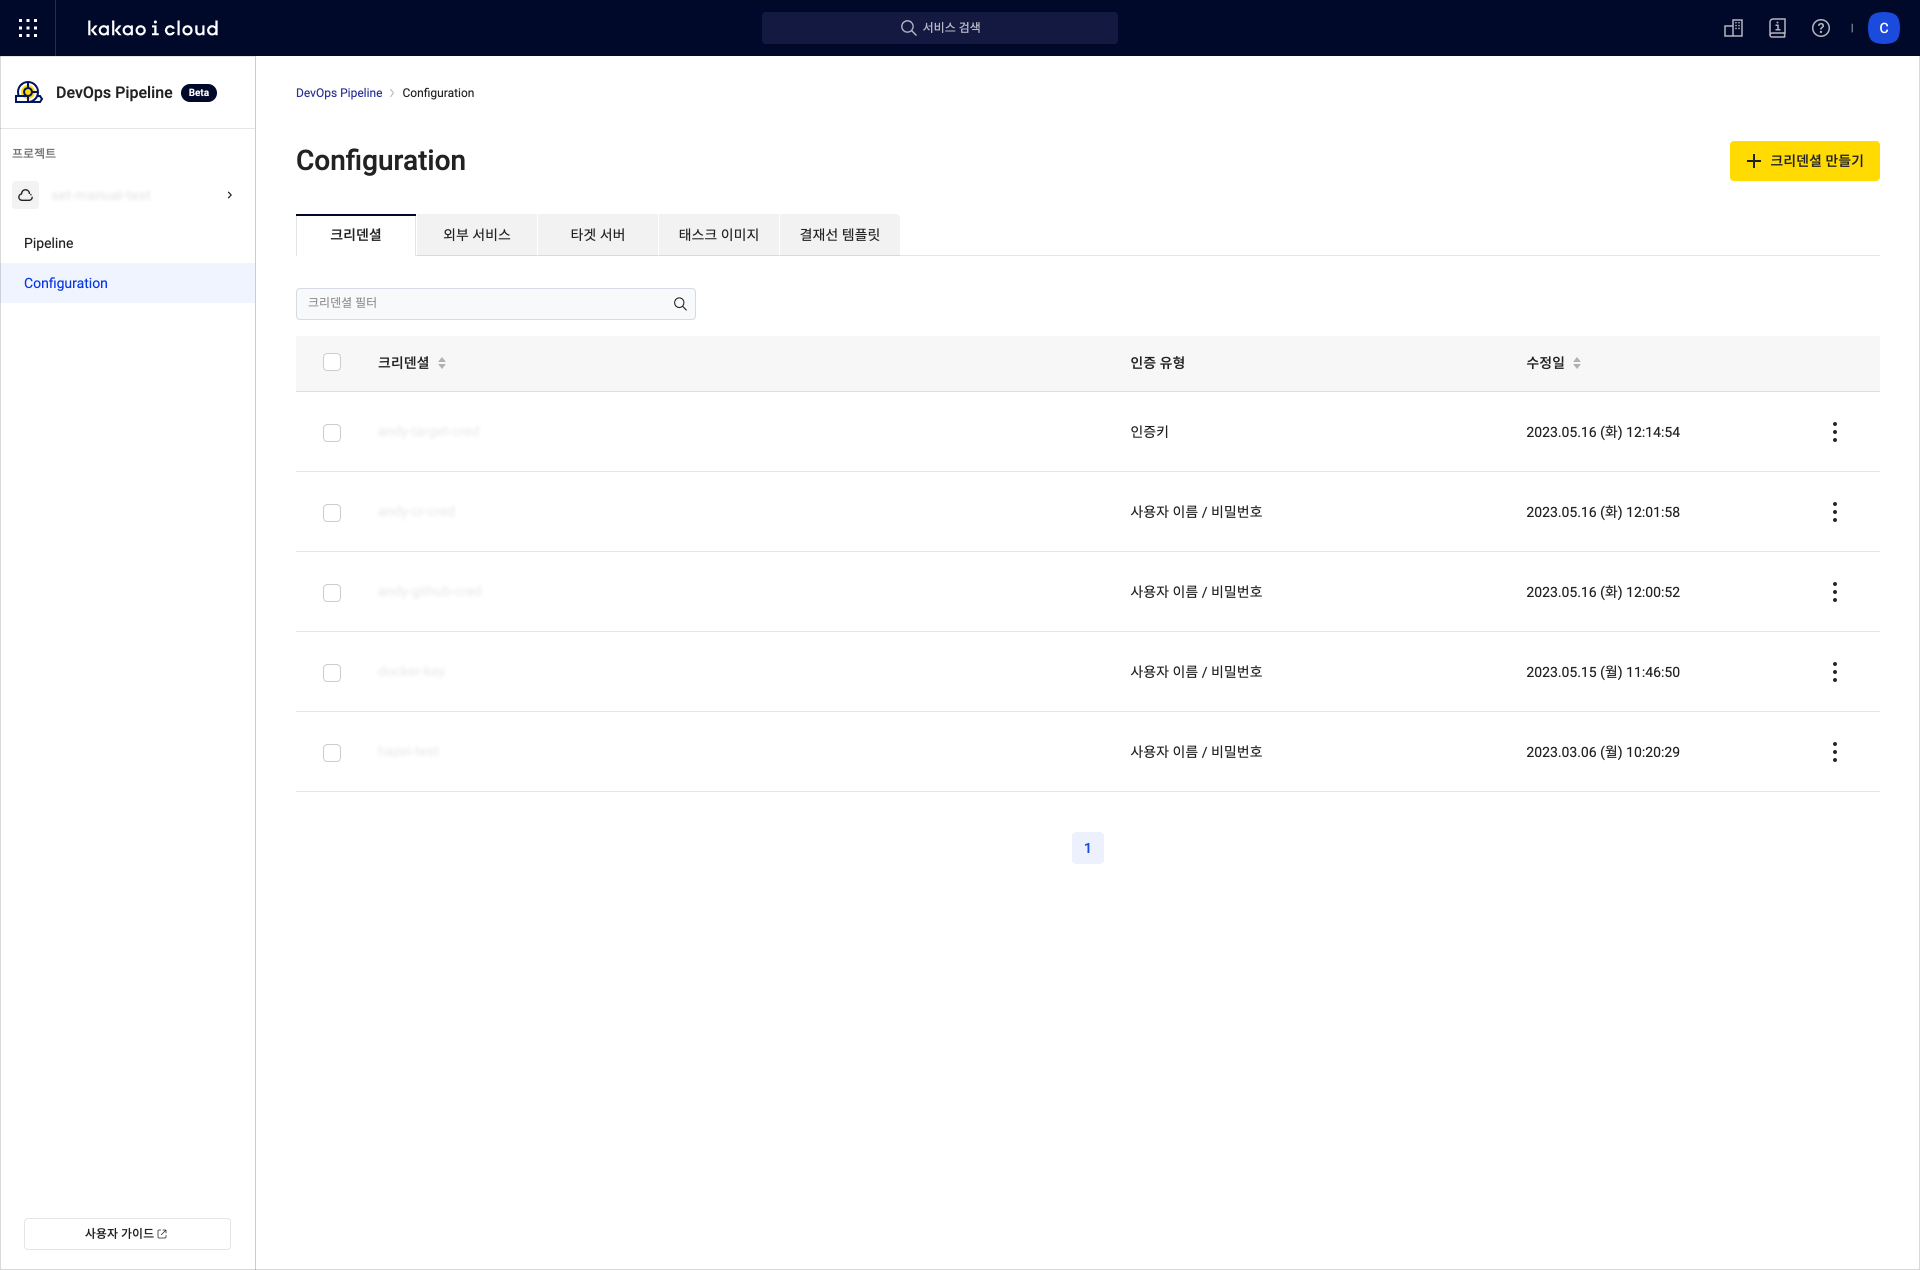The image size is (1920, 1270).
Task: Open more options for 12:14:54 row
Action: click(x=1834, y=432)
